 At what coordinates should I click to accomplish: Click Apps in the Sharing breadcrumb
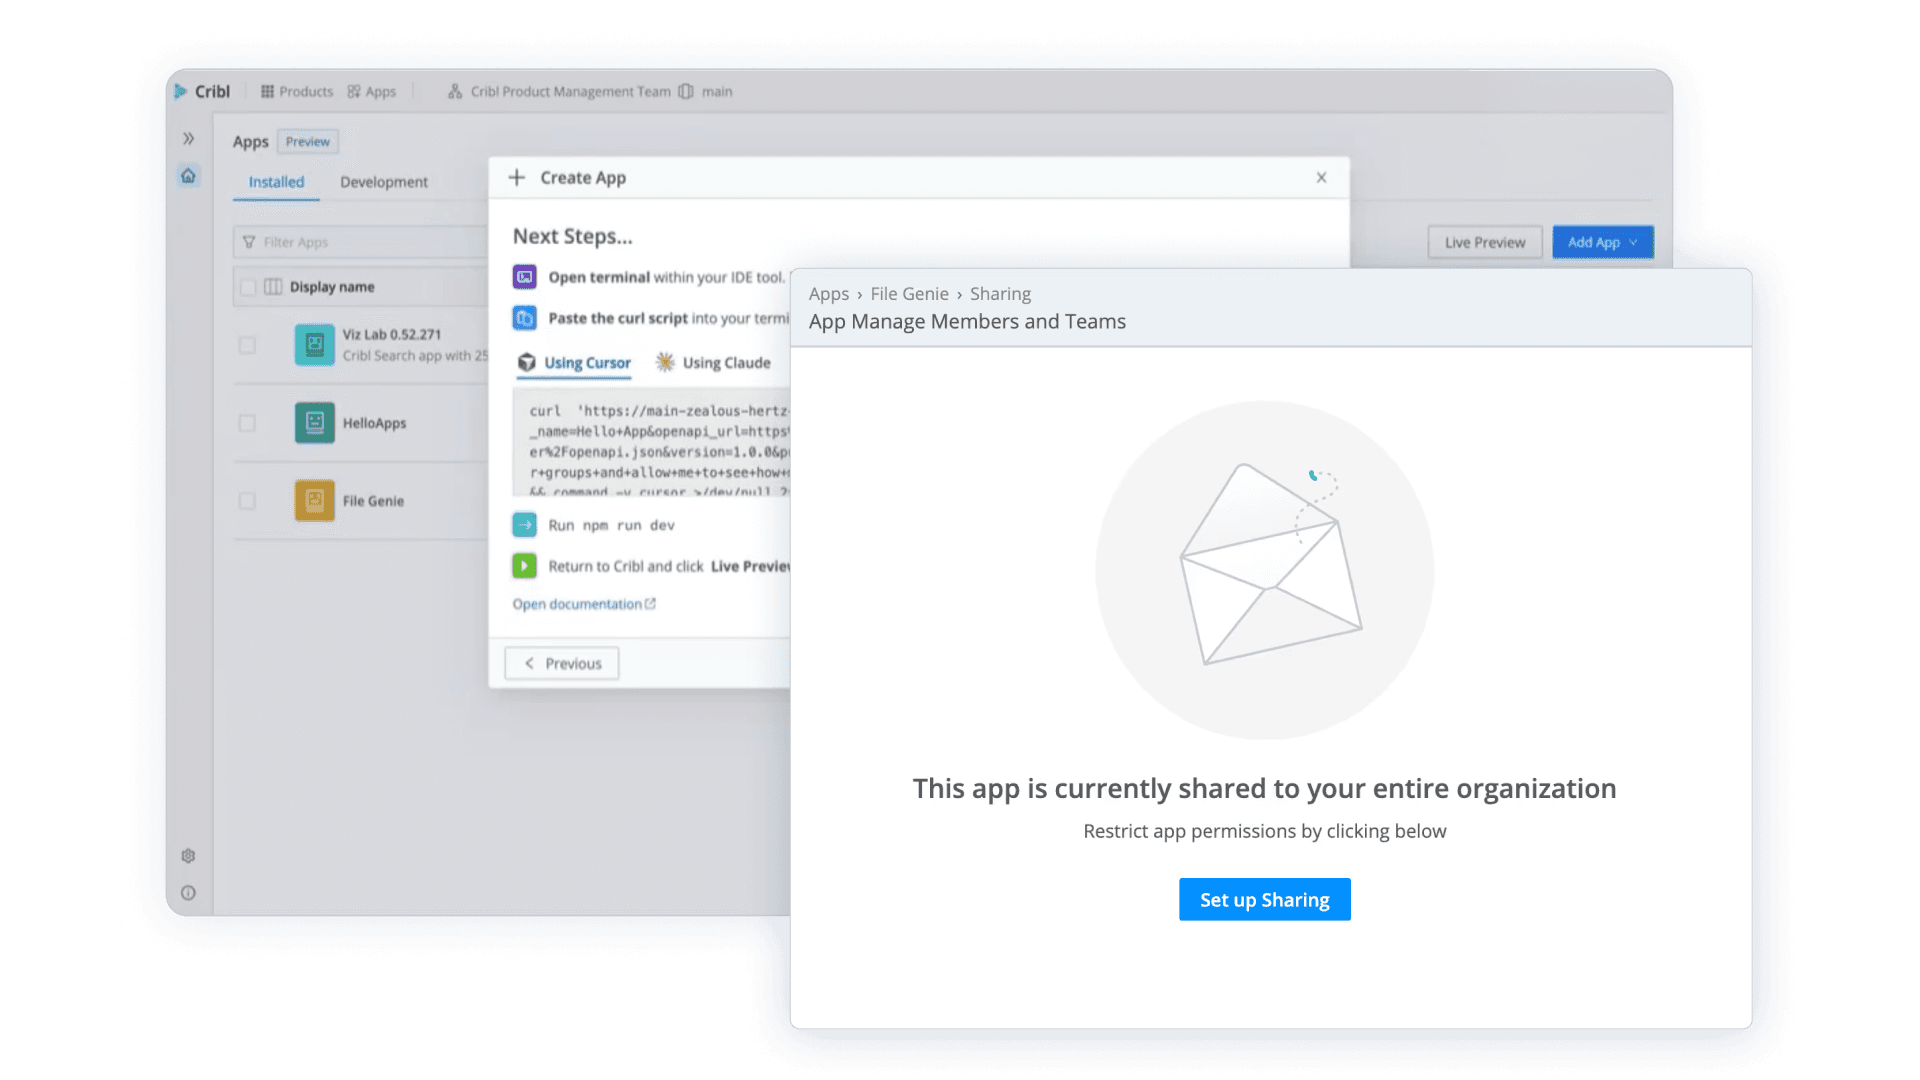coord(829,294)
